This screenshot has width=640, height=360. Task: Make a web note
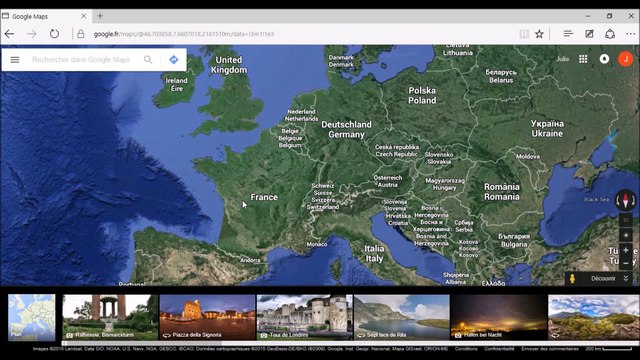pyautogui.click(x=589, y=34)
